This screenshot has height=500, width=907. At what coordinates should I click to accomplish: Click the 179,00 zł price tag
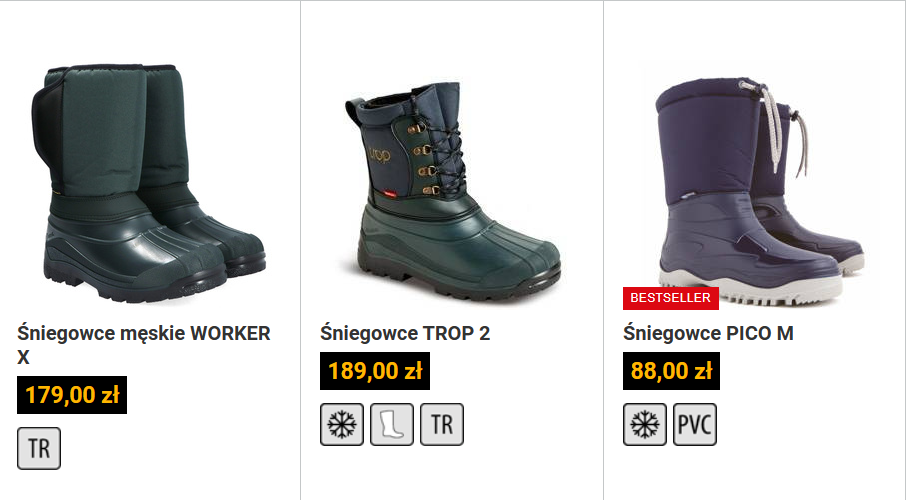tap(72, 395)
